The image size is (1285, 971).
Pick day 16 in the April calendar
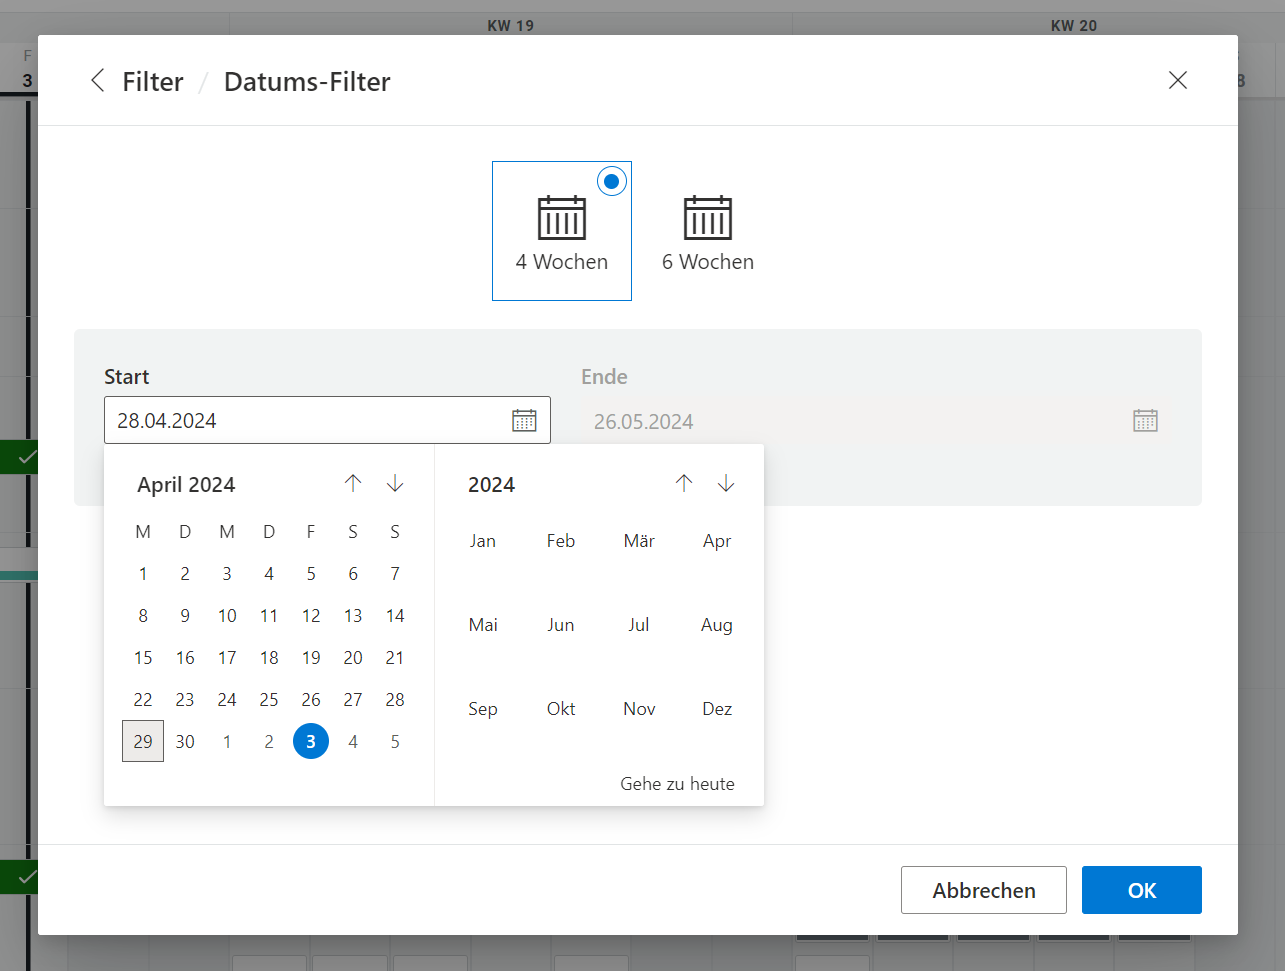point(185,658)
